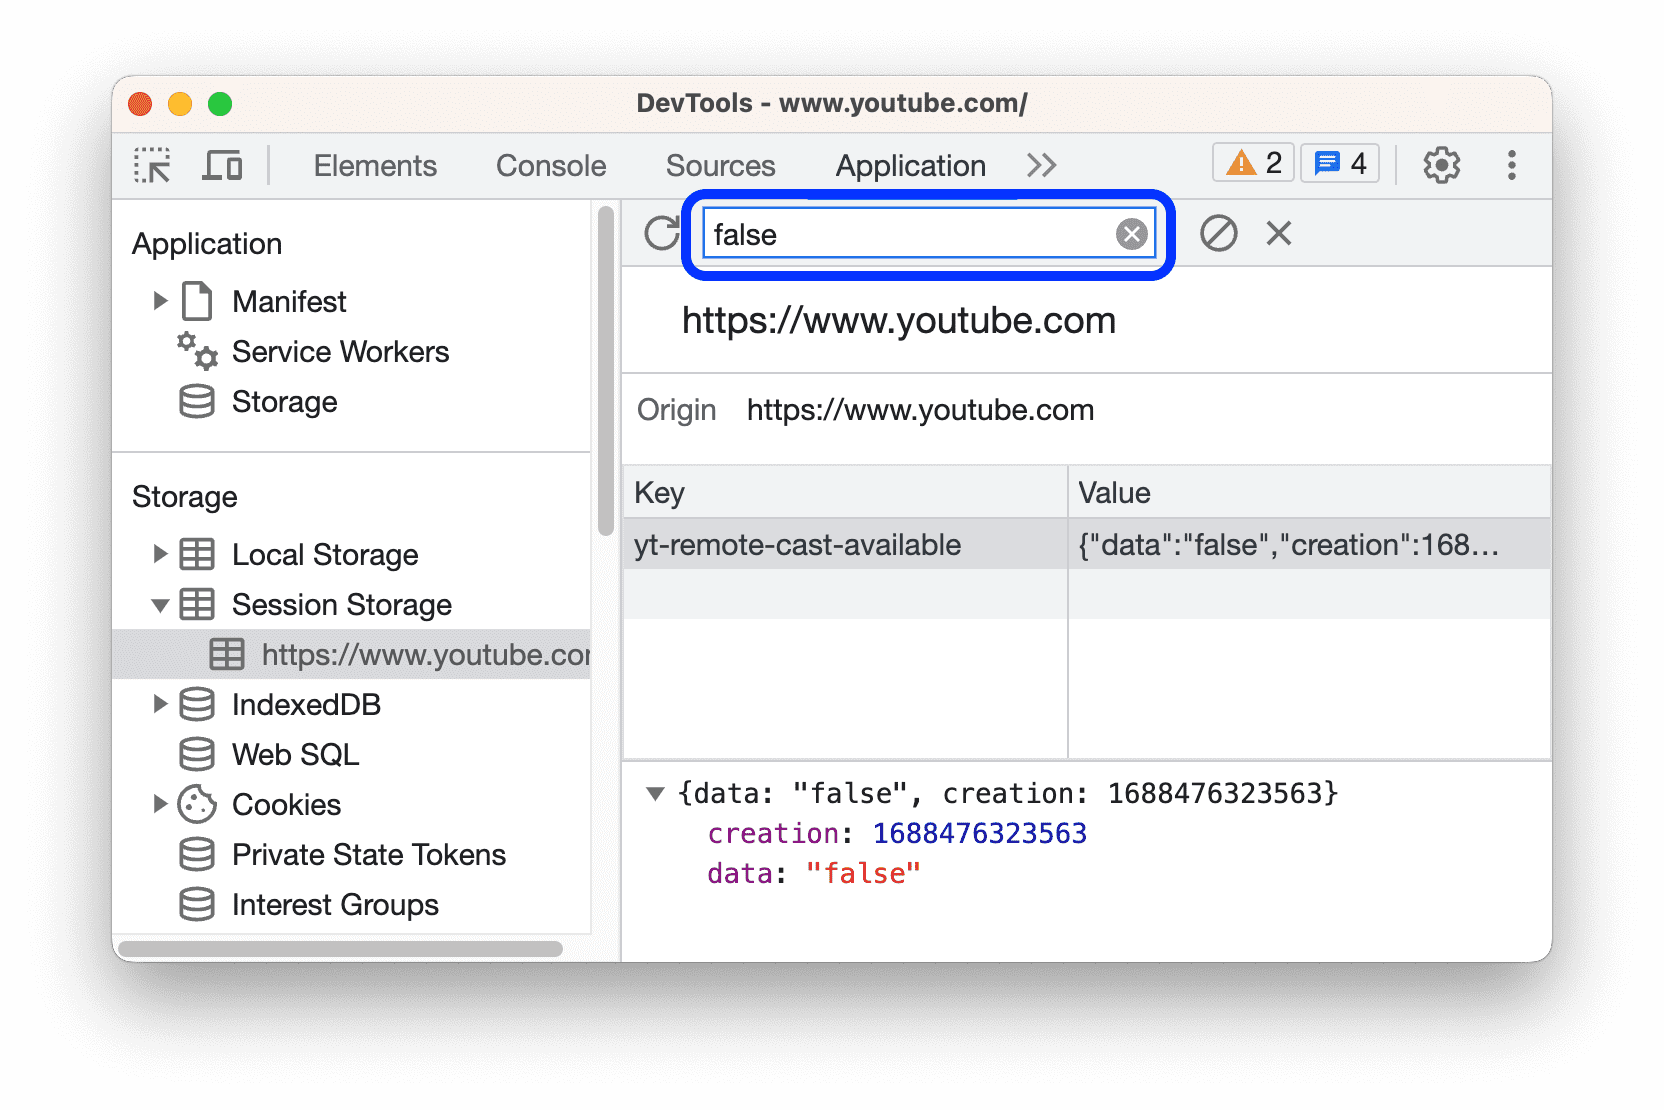
Task: Switch to the Console tab
Action: click(550, 165)
